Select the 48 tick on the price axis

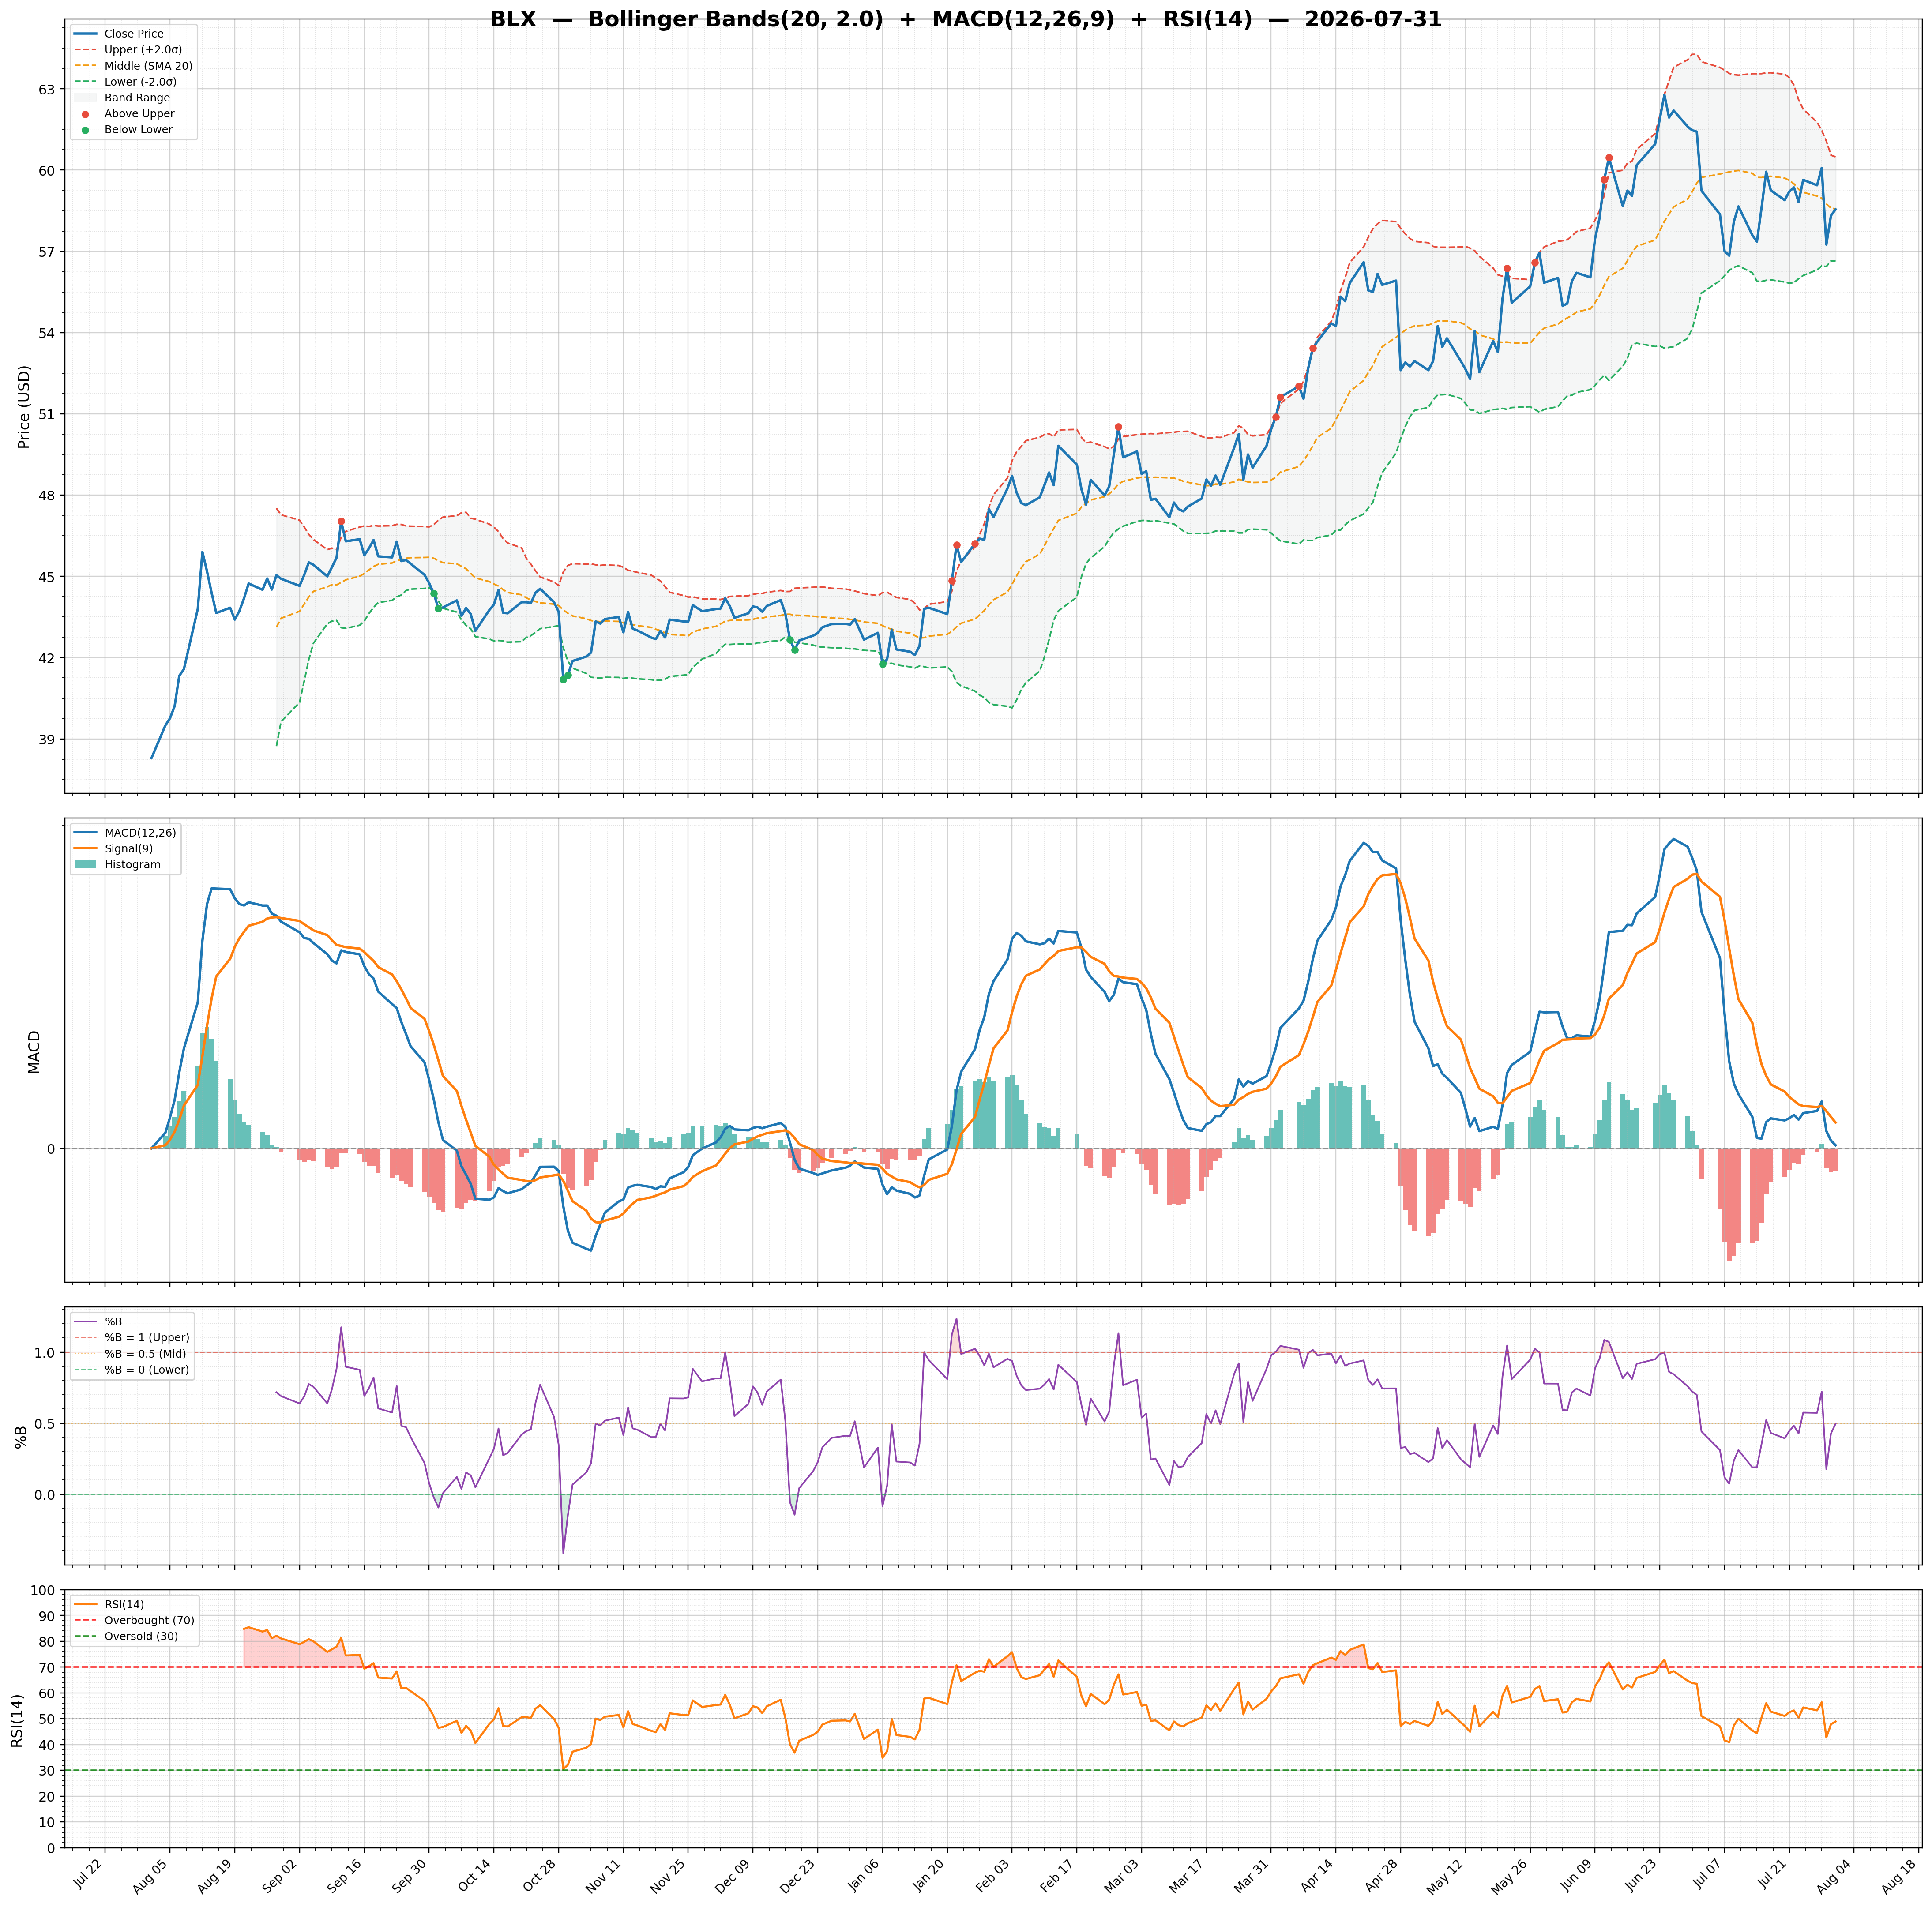(47, 496)
